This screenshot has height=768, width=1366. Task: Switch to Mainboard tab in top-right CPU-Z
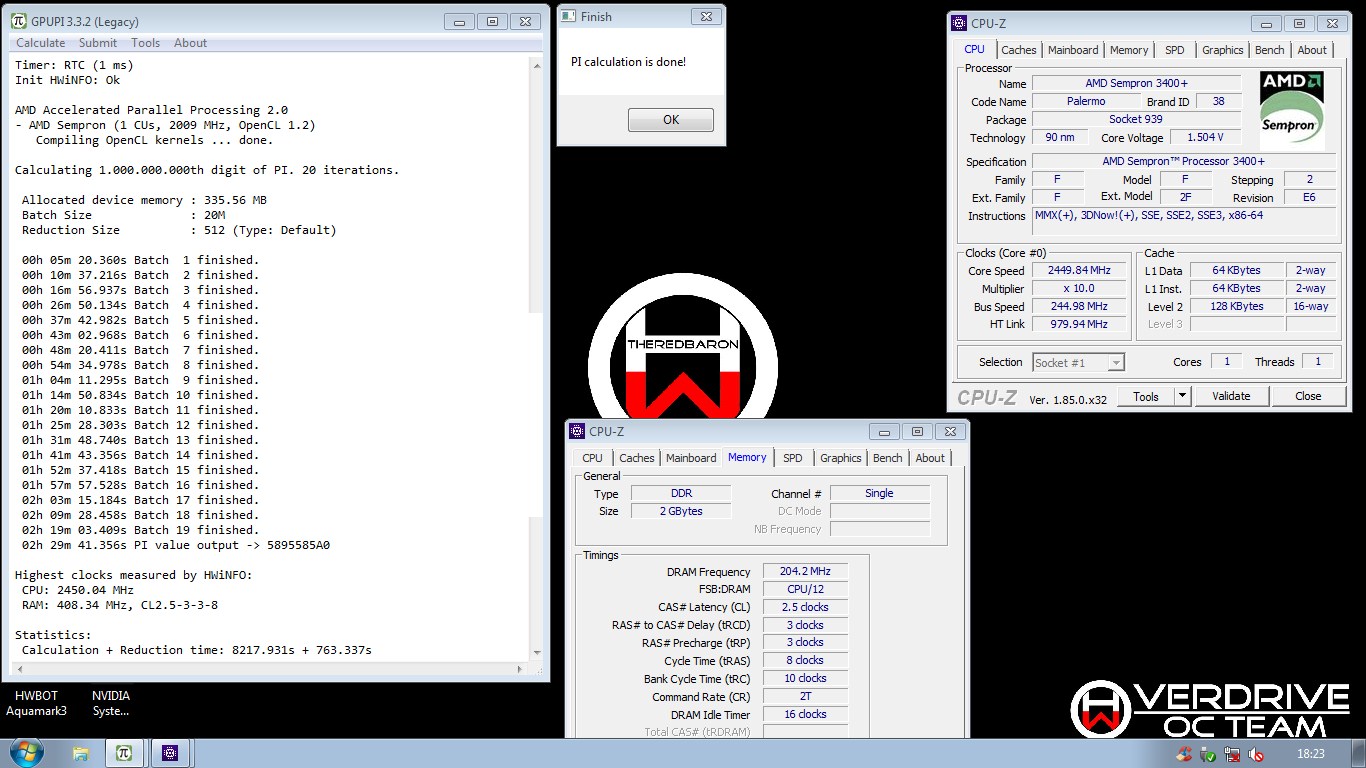click(x=1073, y=50)
